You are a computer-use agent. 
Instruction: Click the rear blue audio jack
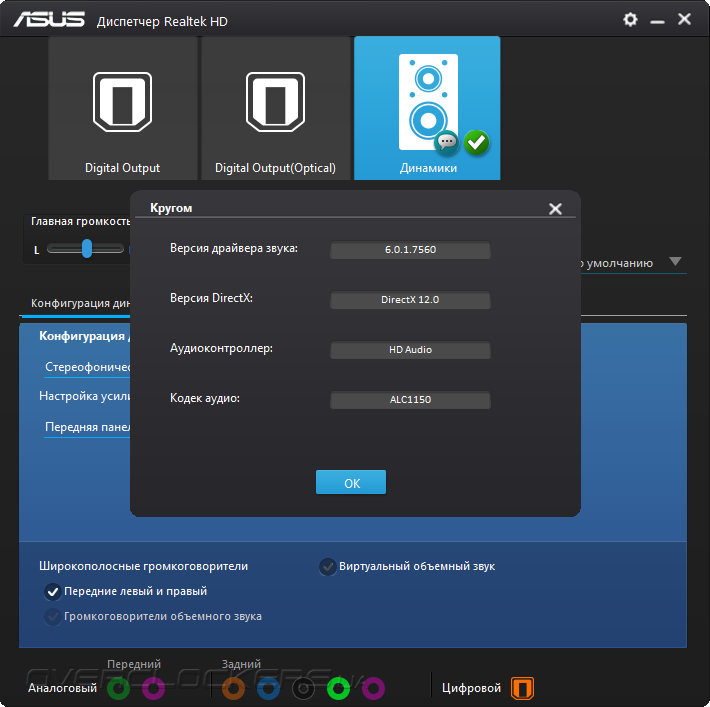269,688
